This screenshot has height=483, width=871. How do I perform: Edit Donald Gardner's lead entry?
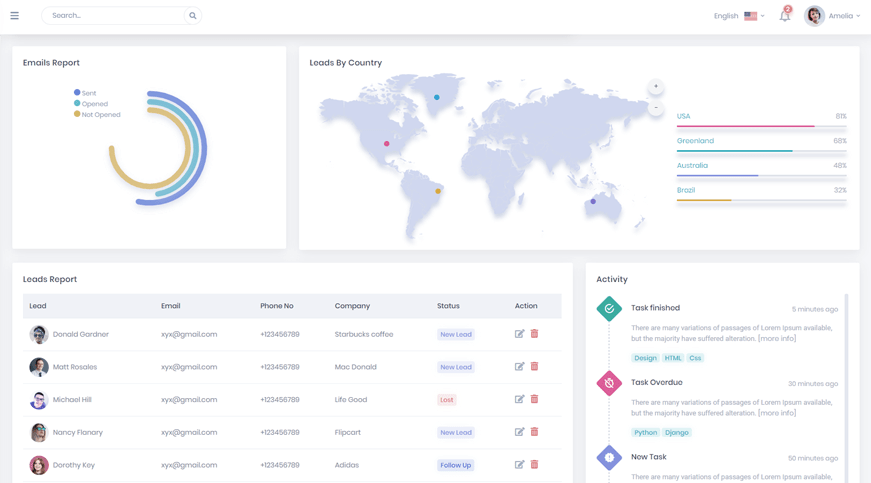click(519, 334)
